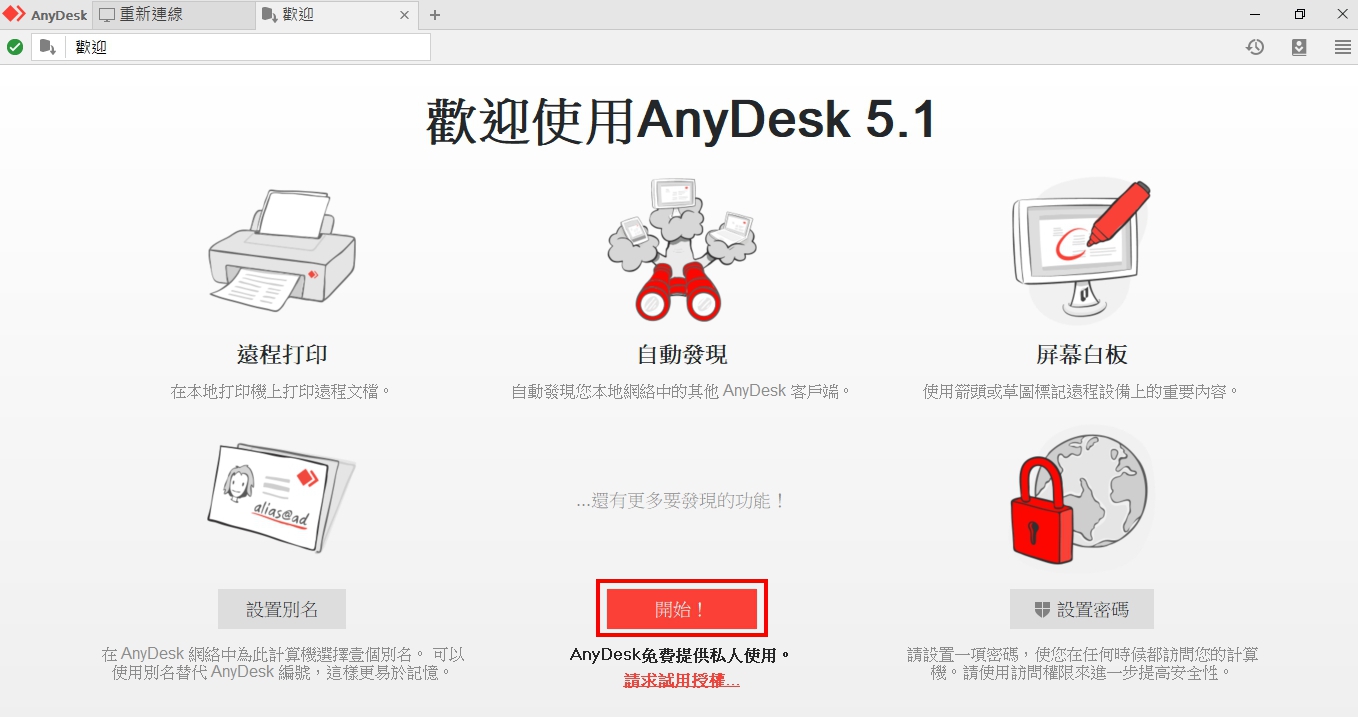Open the session history clock icon
This screenshot has width=1358, height=717.
[x=1254, y=47]
